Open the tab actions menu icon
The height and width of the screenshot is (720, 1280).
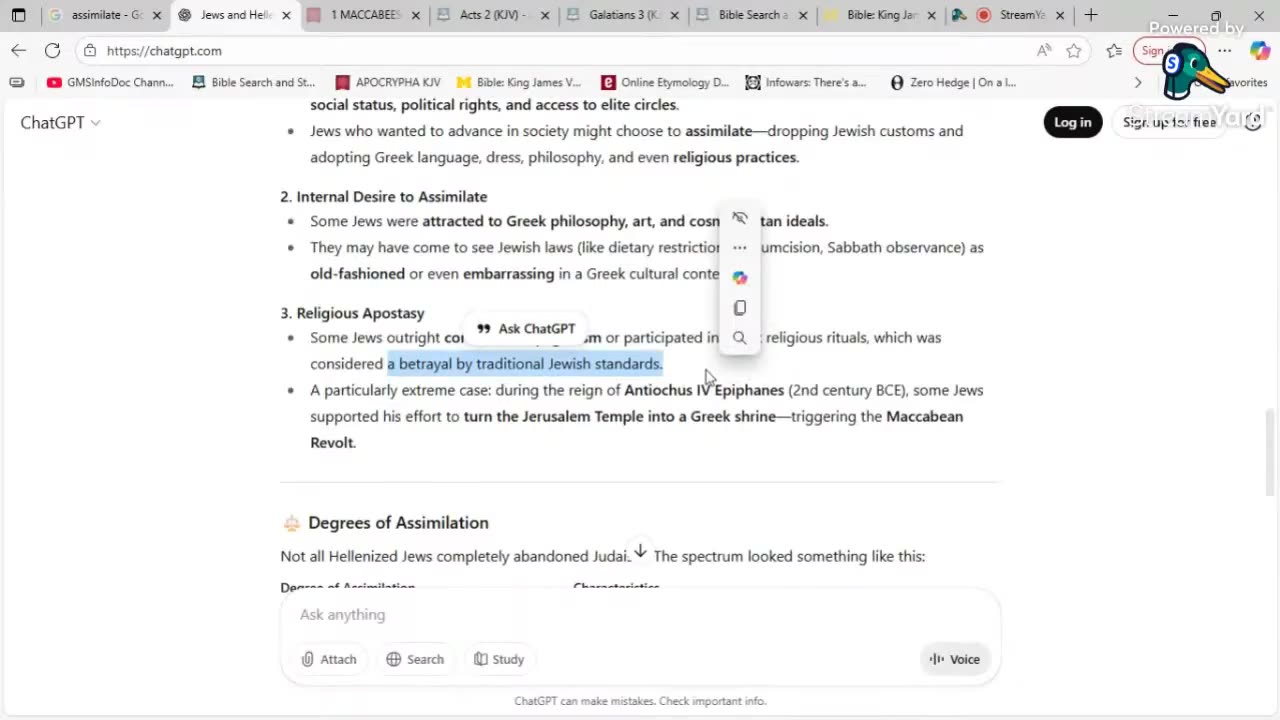coord(18,15)
